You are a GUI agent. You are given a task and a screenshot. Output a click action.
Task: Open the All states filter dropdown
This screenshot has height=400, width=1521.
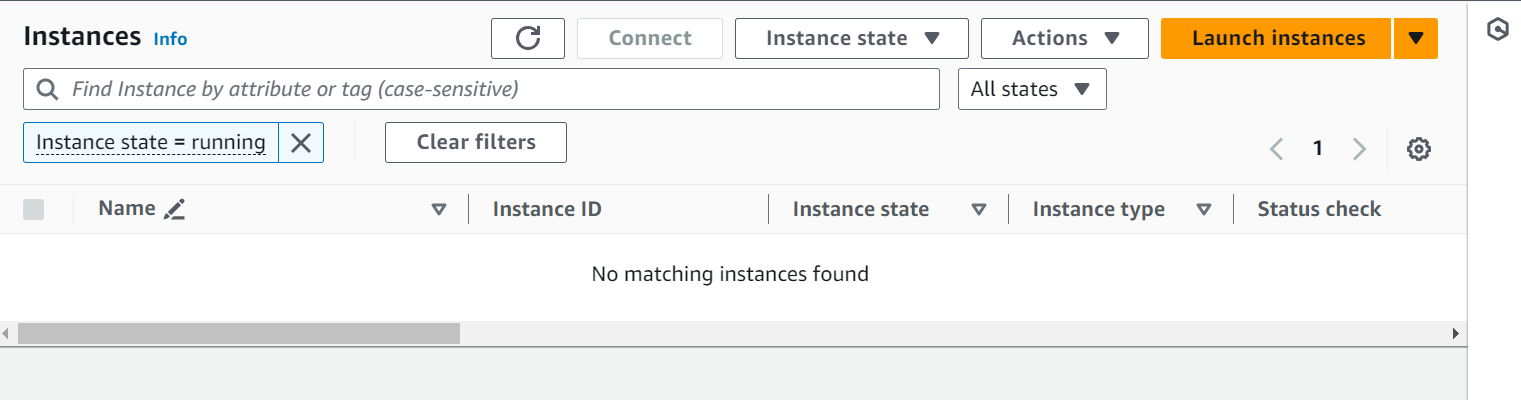click(1032, 89)
